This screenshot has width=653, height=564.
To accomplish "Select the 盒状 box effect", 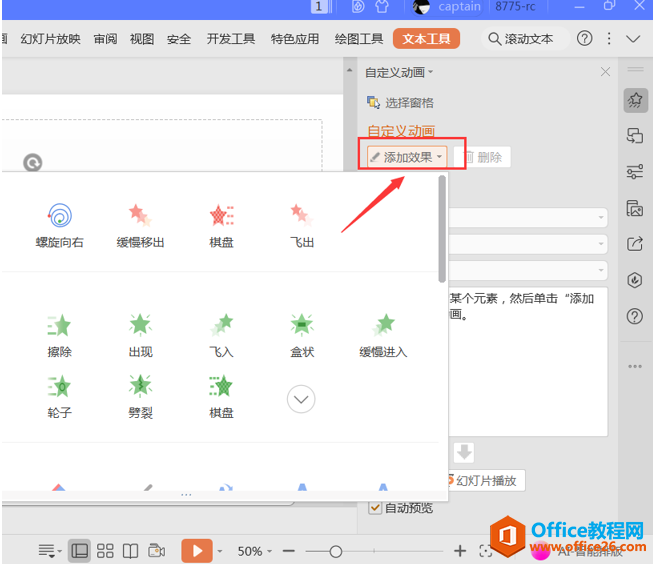I will (302, 336).
